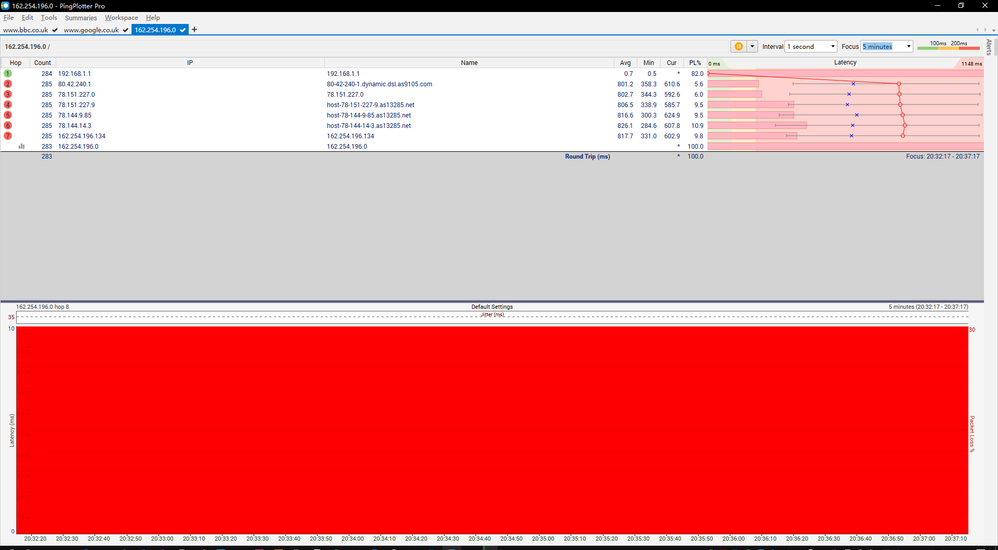Image resolution: width=998 pixels, height=550 pixels.
Task: Select IP 78.144.9.85 cell
Action: pos(74,115)
